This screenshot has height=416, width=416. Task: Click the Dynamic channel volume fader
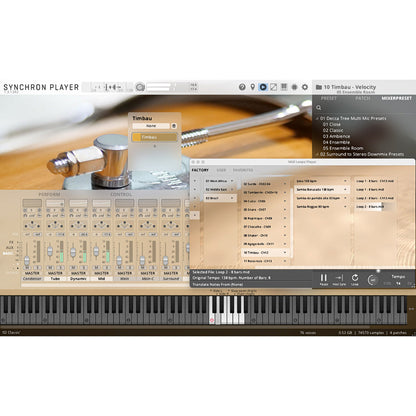point(73,252)
